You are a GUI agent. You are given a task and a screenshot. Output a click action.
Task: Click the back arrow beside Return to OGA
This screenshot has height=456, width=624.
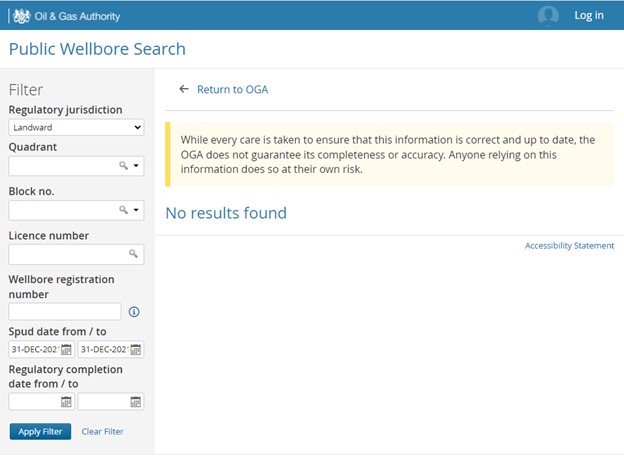183,89
